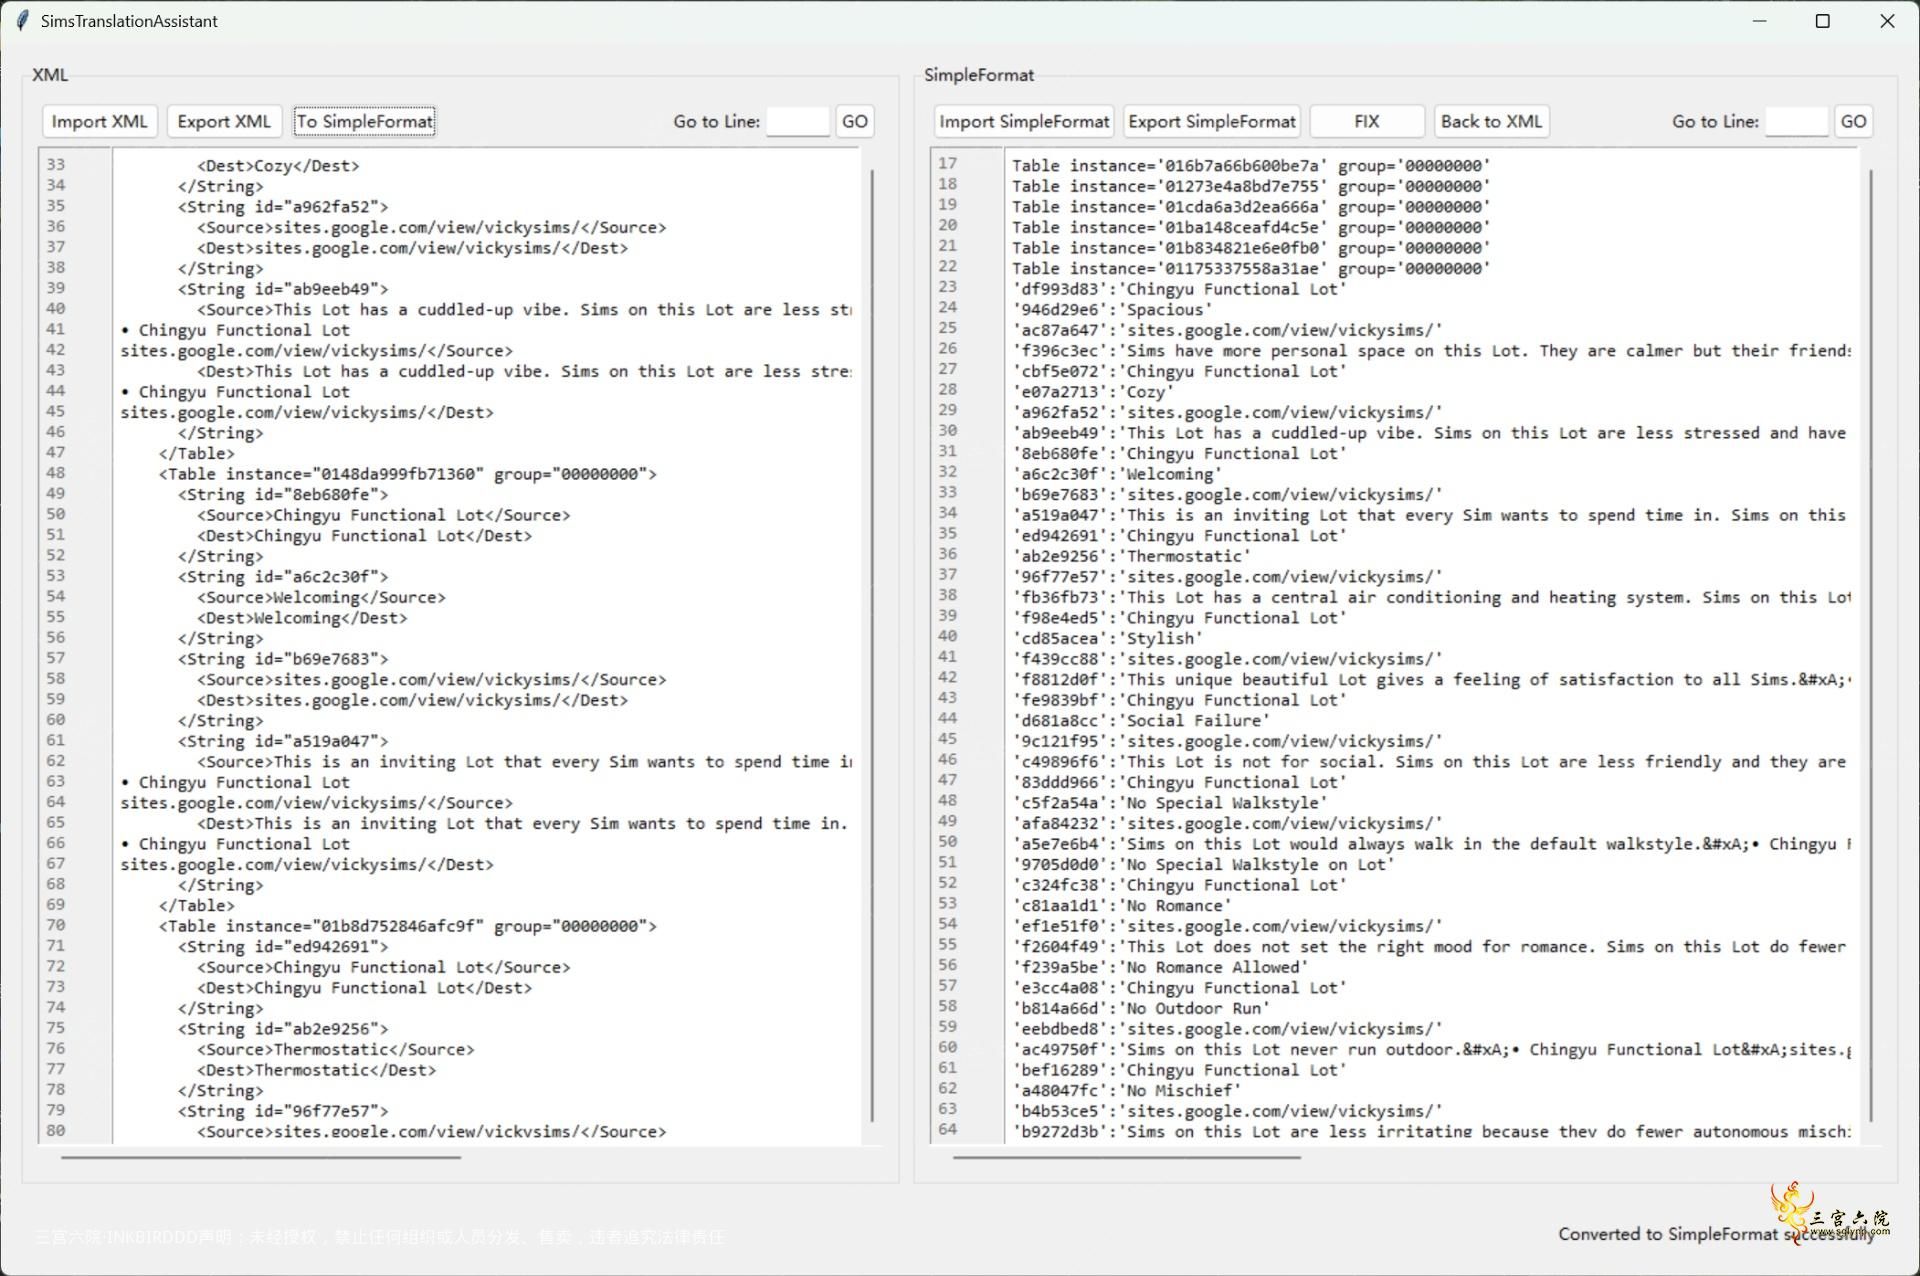Image resolution: width=1920 pixels, height=1276 pixels.
Task: Click line 'ac87a647' sites.google.com entry
Action: click(x=1227, y=330)
